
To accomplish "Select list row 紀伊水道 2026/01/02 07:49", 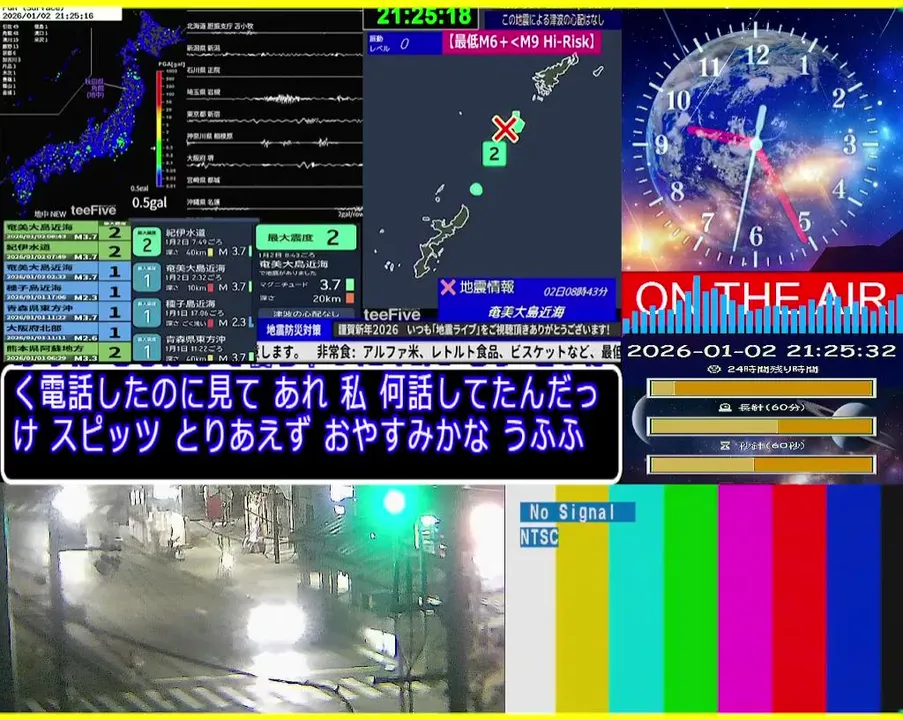I will click(67, 251).
